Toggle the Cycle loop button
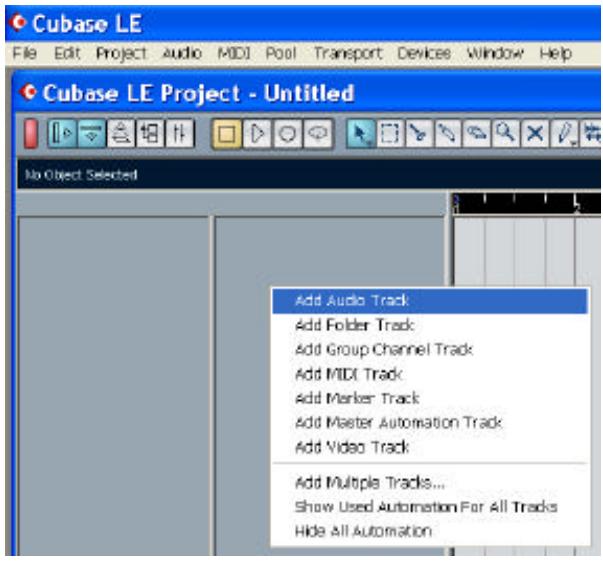This screenshot has height=562, width=603. click(318, 134)
